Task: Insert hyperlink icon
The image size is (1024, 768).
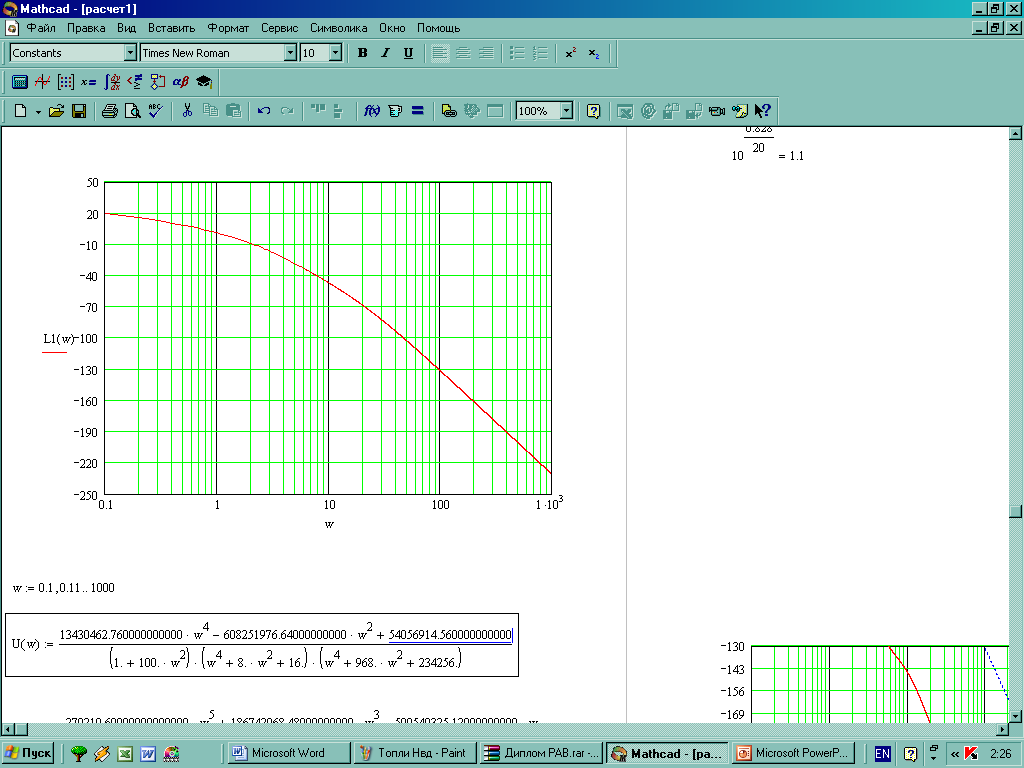Action: (449, 111)
